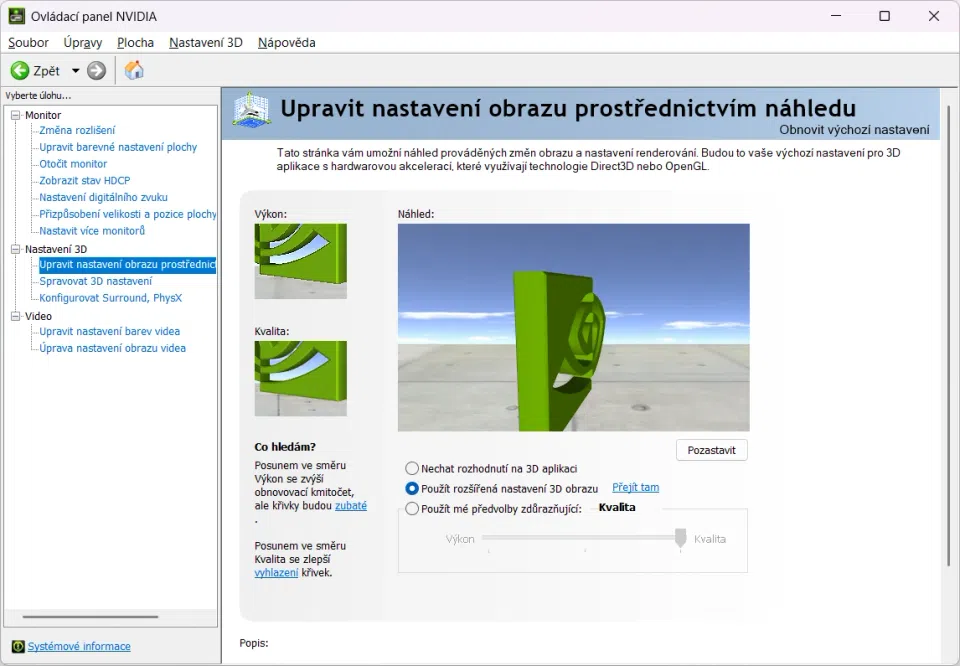Open Nastavení digitálního zvuku

[103, 197]
